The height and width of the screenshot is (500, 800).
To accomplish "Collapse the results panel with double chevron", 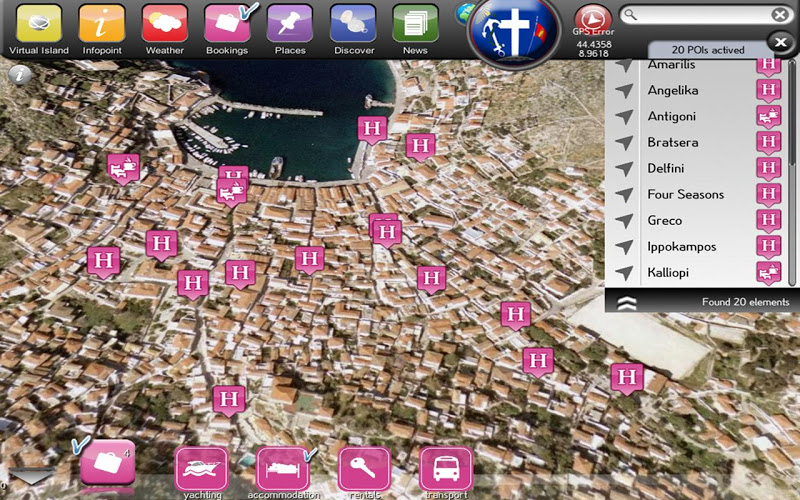I will (x=627, y=303).
